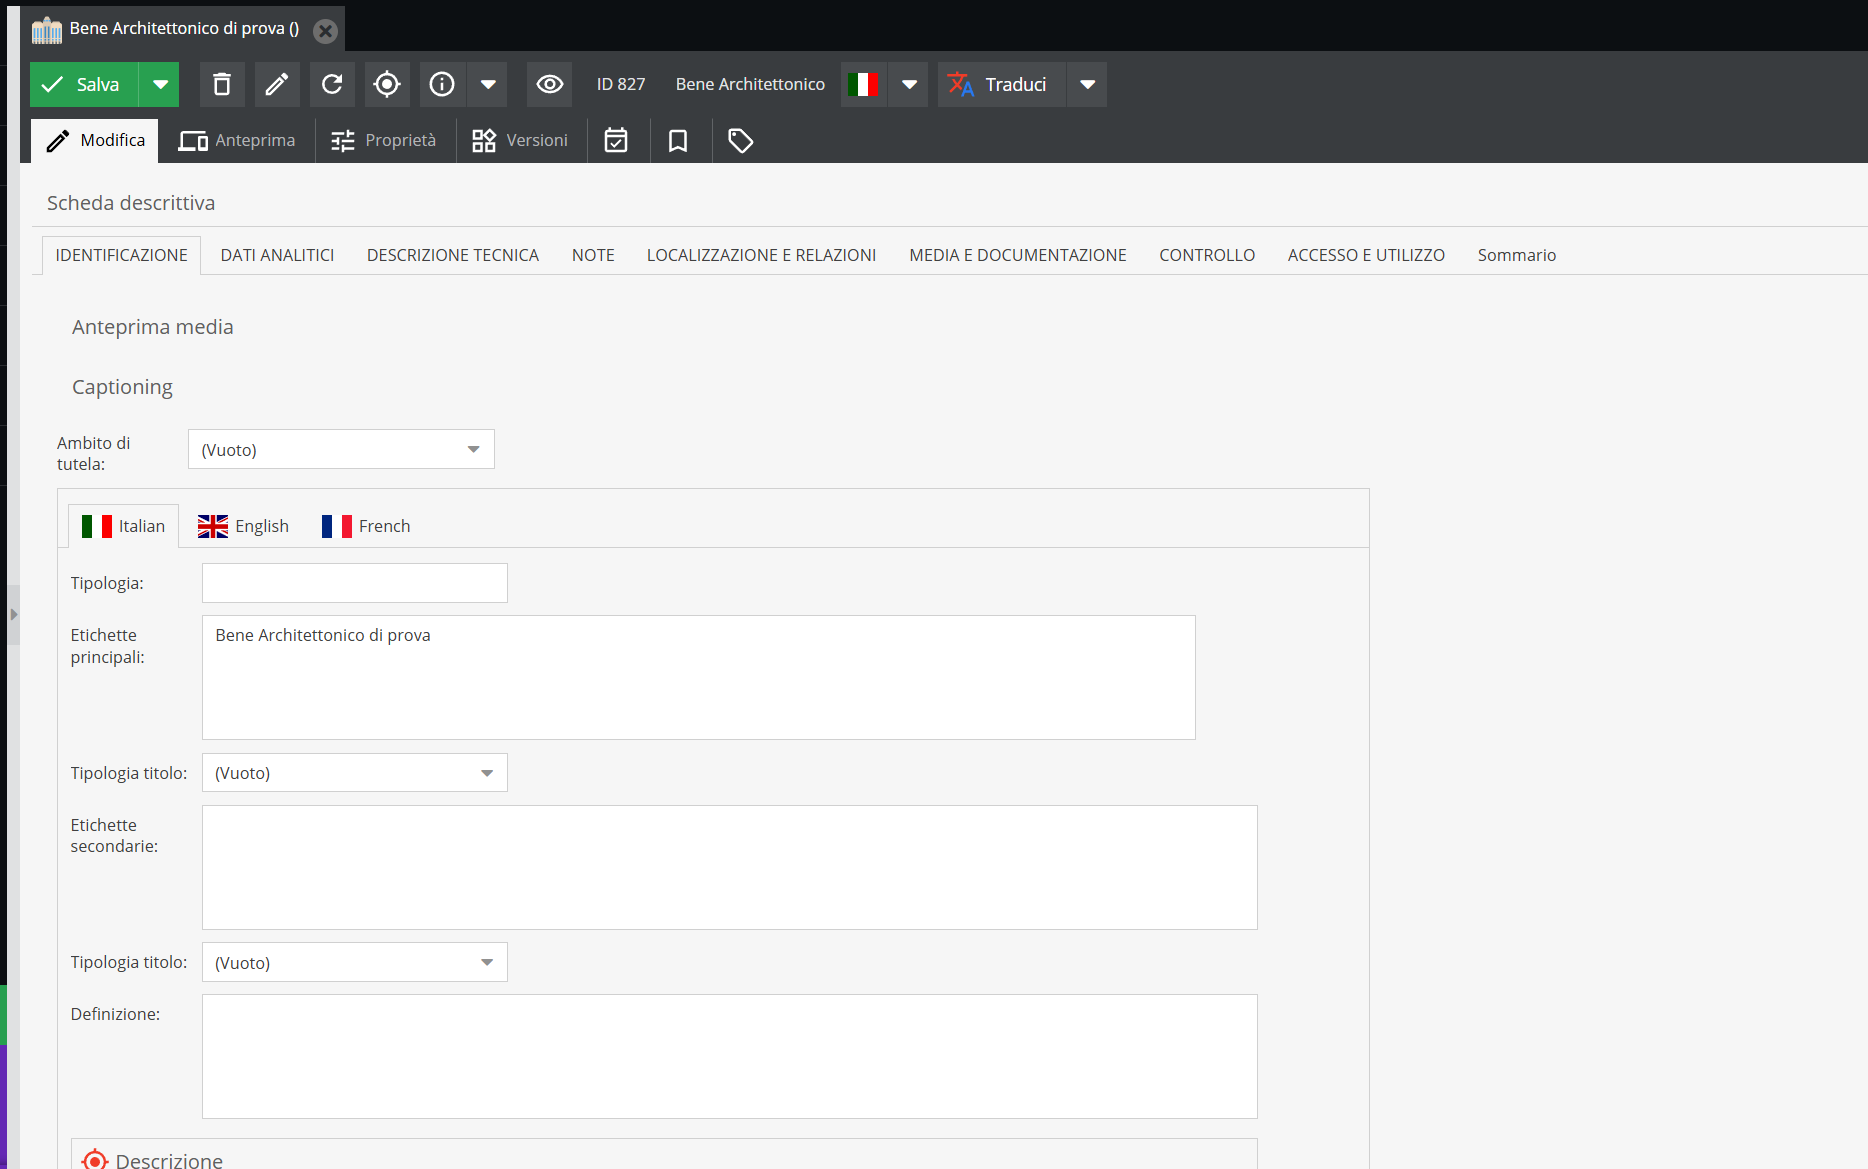Click the Etichette secondarie text area
The width and height of the screenshot is (1868, 1169).
pyautogui.click(x=730, y=867)
